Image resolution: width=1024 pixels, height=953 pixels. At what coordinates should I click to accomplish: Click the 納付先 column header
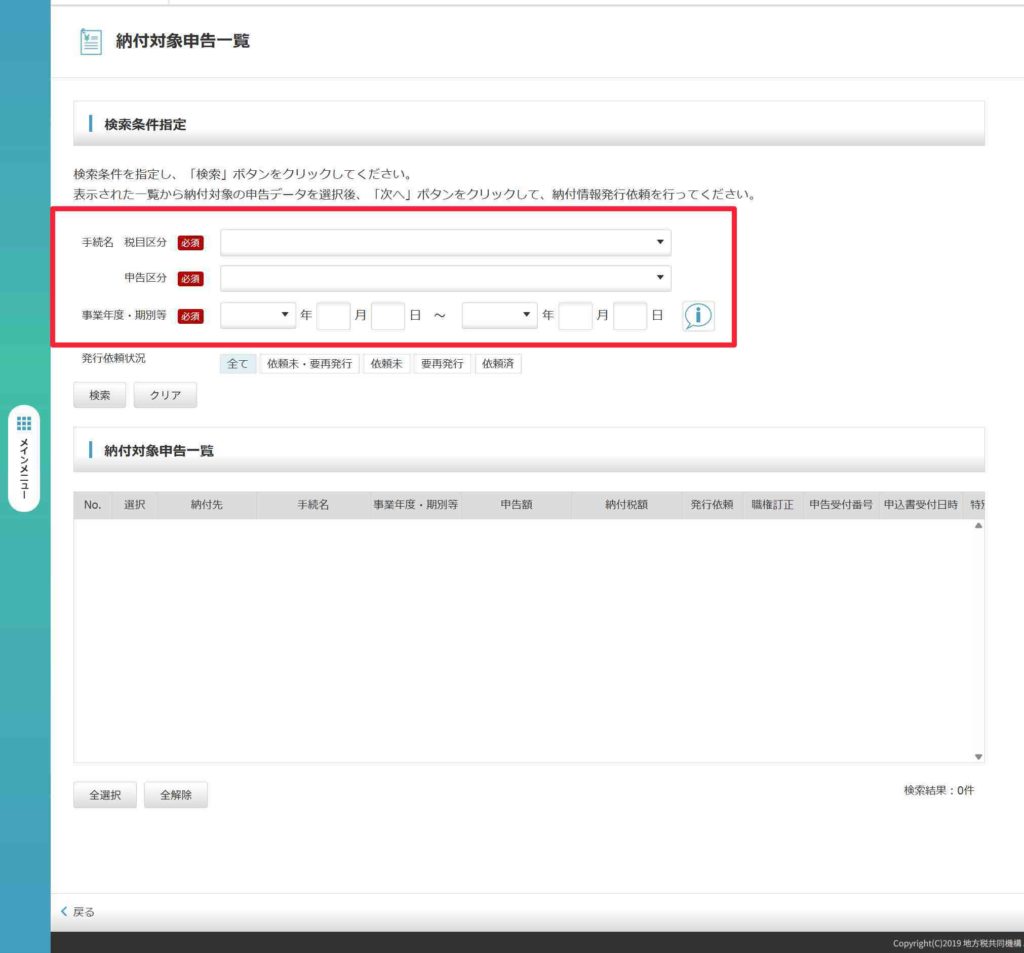pyautogui.click(x=207, y=505)
